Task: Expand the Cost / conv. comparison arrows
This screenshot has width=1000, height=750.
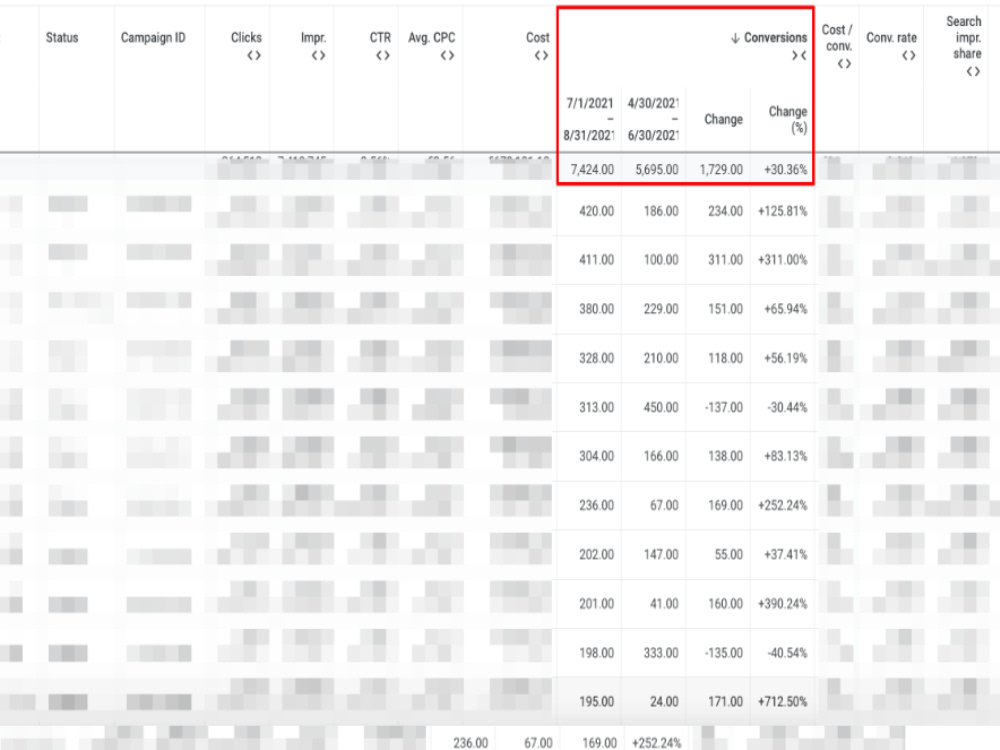Action: pos(844,64)
